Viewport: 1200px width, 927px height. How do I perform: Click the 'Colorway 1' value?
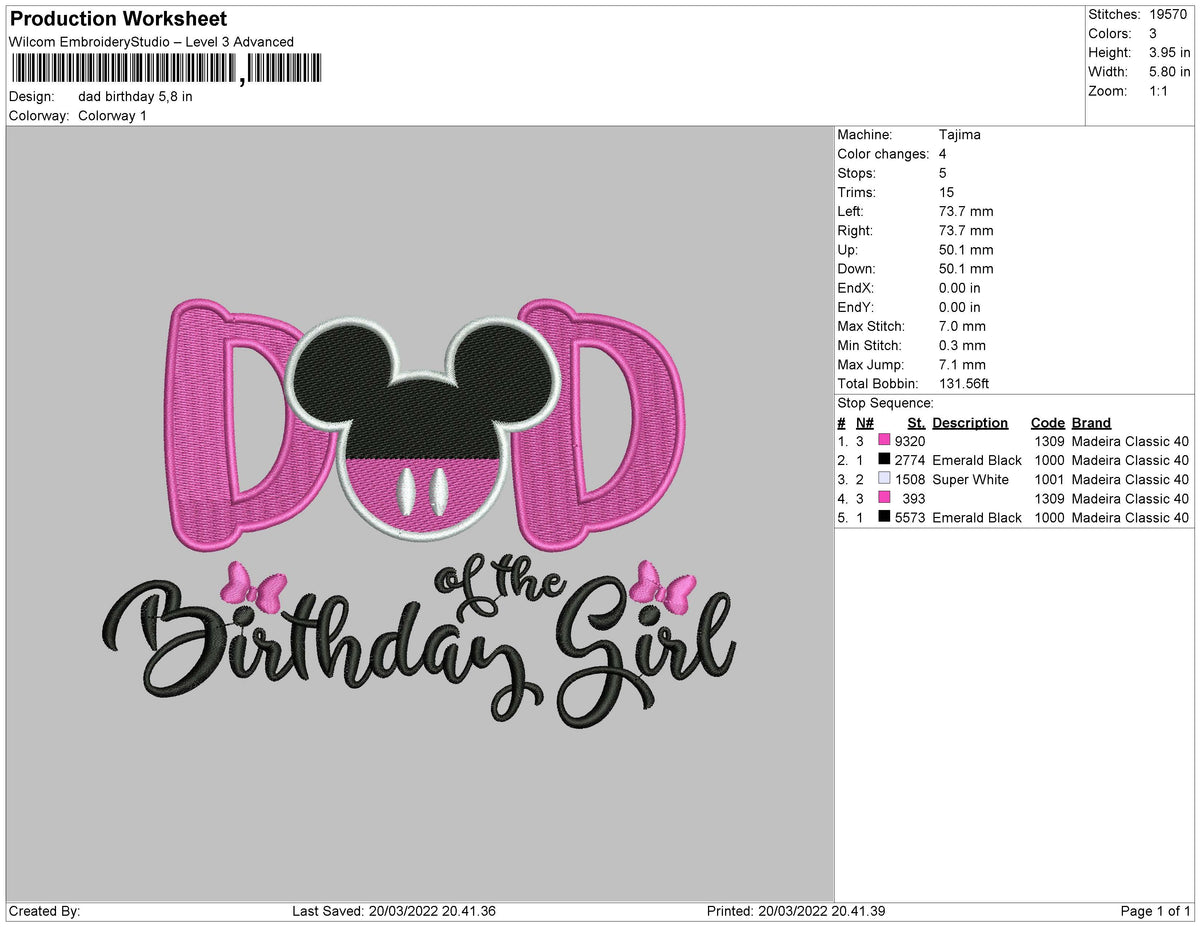point(112,116)
